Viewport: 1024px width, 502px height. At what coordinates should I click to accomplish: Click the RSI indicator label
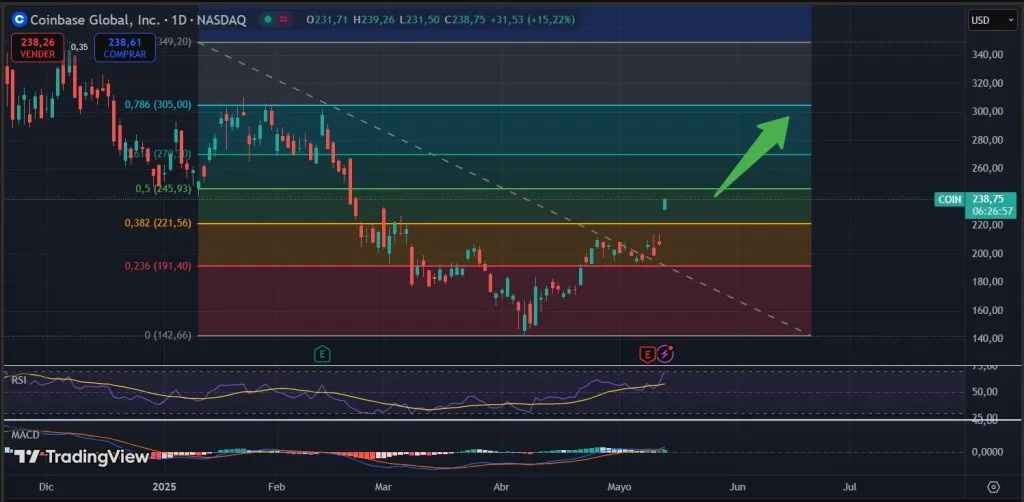(x=18, y=380)
